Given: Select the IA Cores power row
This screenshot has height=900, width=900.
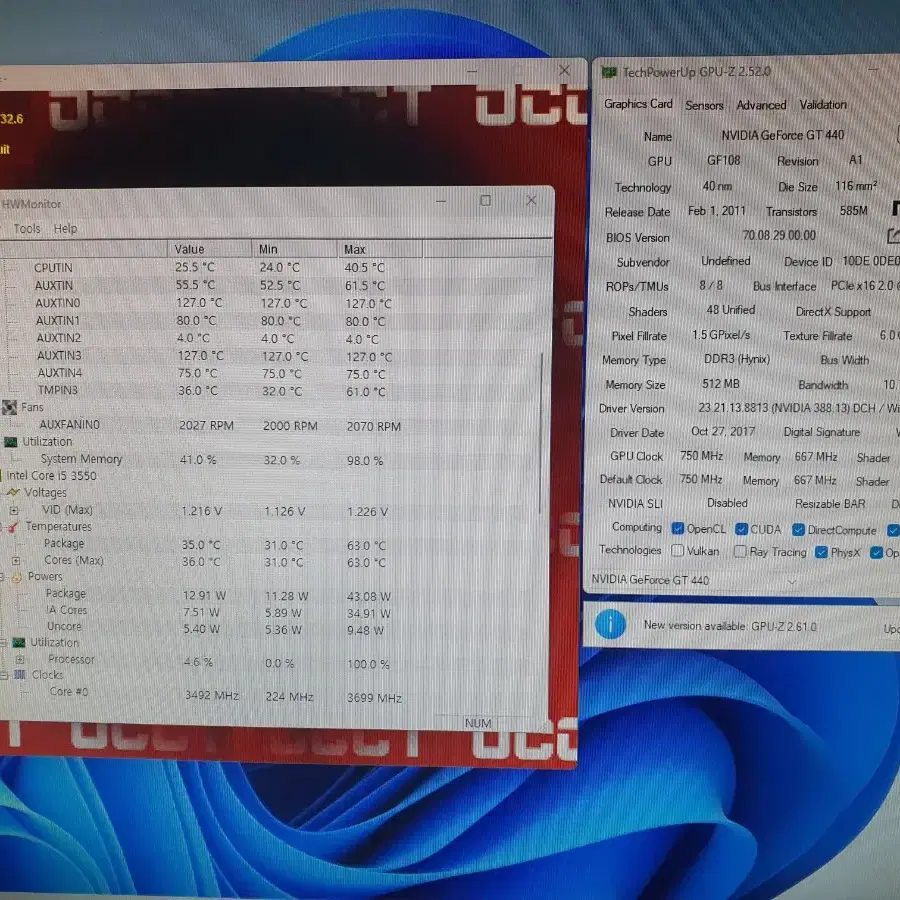Looking at the screenshot, I should 276,612.
